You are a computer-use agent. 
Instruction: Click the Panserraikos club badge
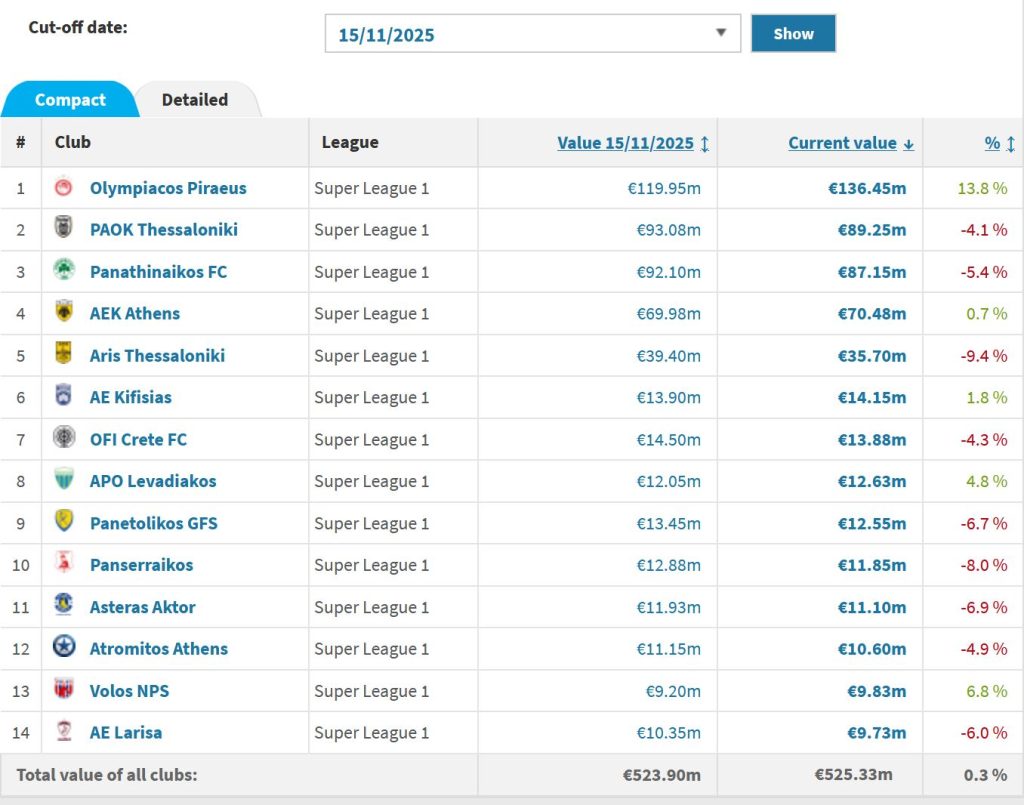(x=62, y=565)
